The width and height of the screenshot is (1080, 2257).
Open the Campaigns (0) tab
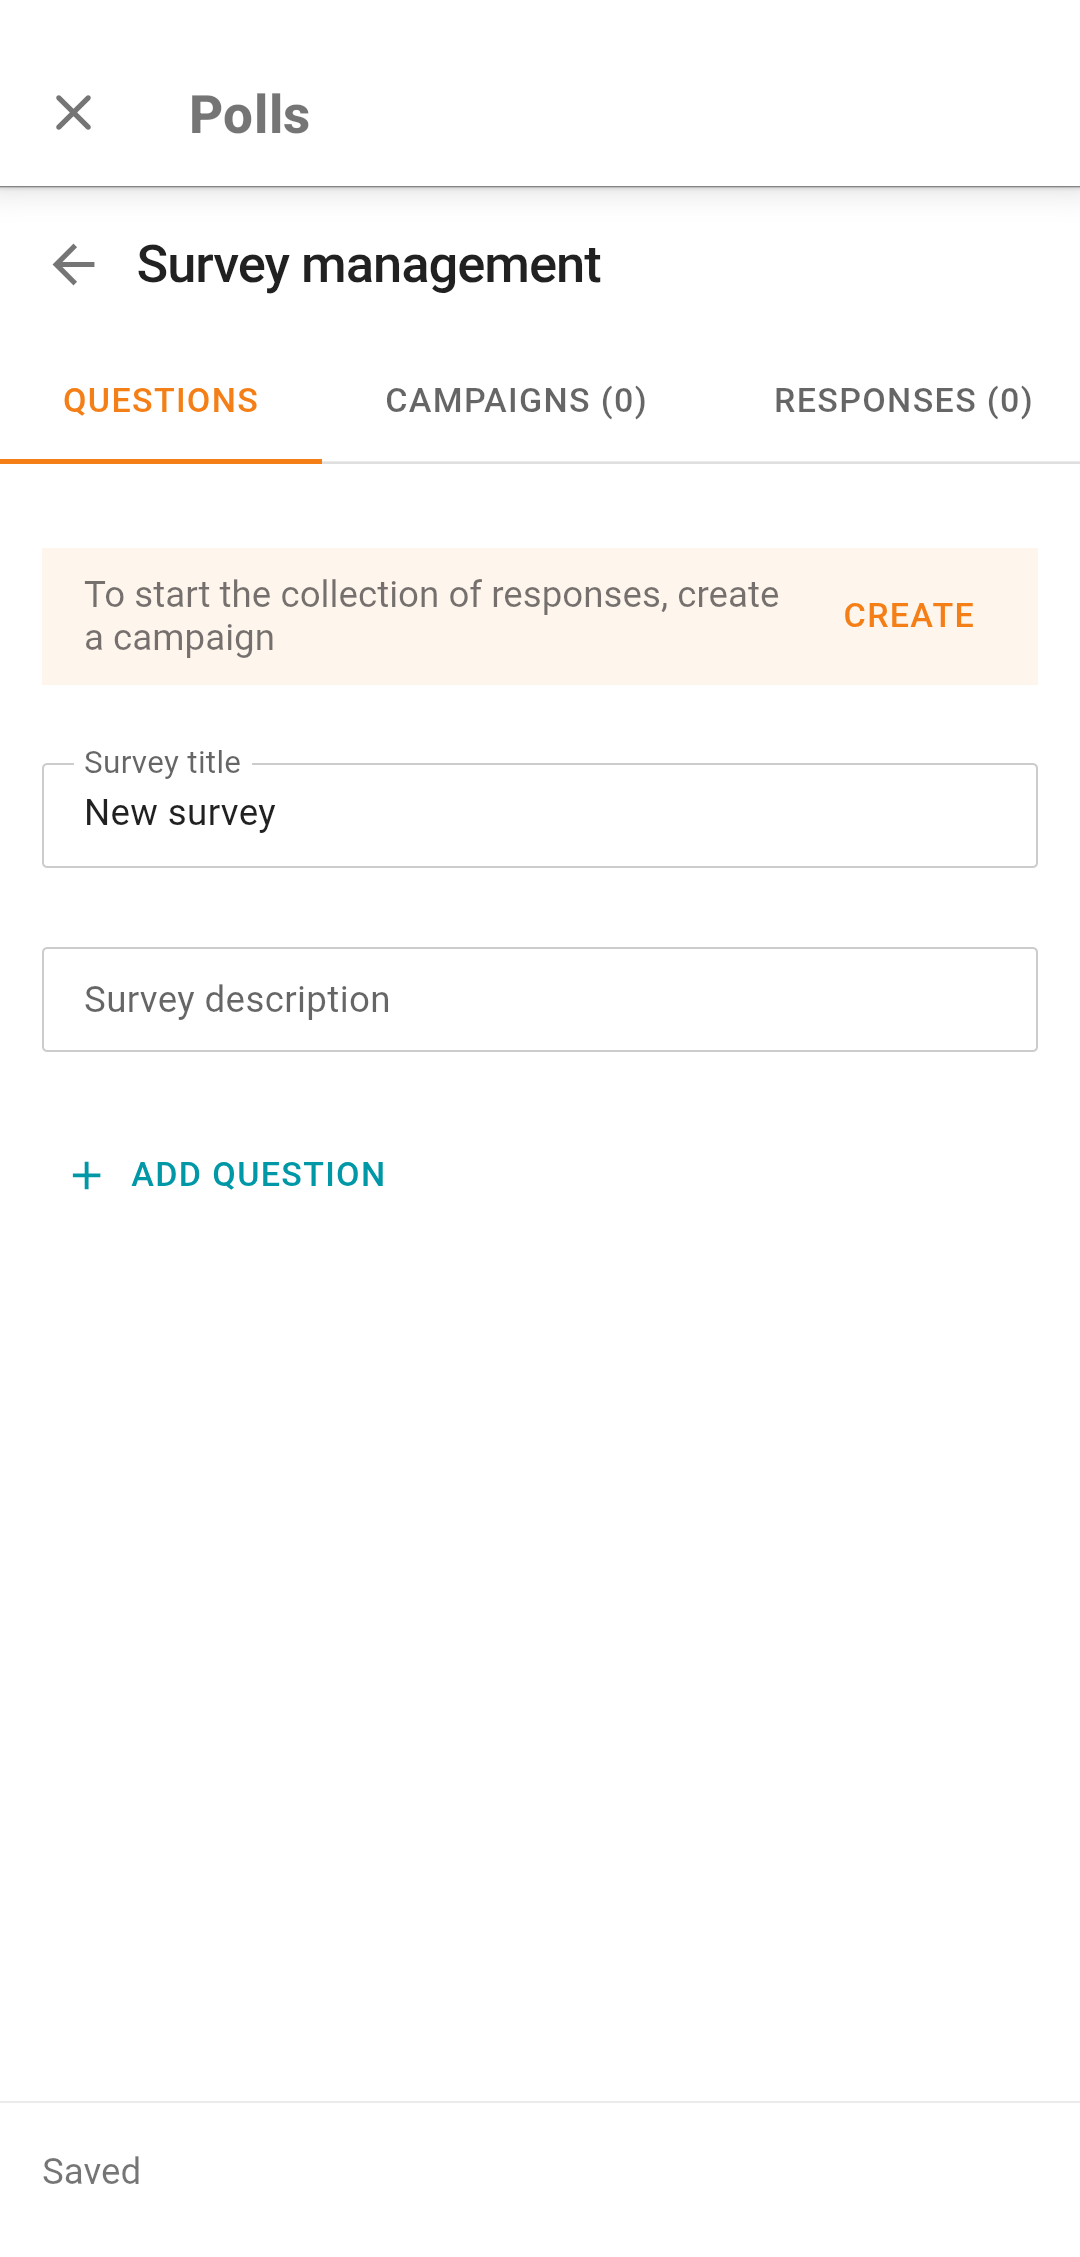[x=516, y=401]
